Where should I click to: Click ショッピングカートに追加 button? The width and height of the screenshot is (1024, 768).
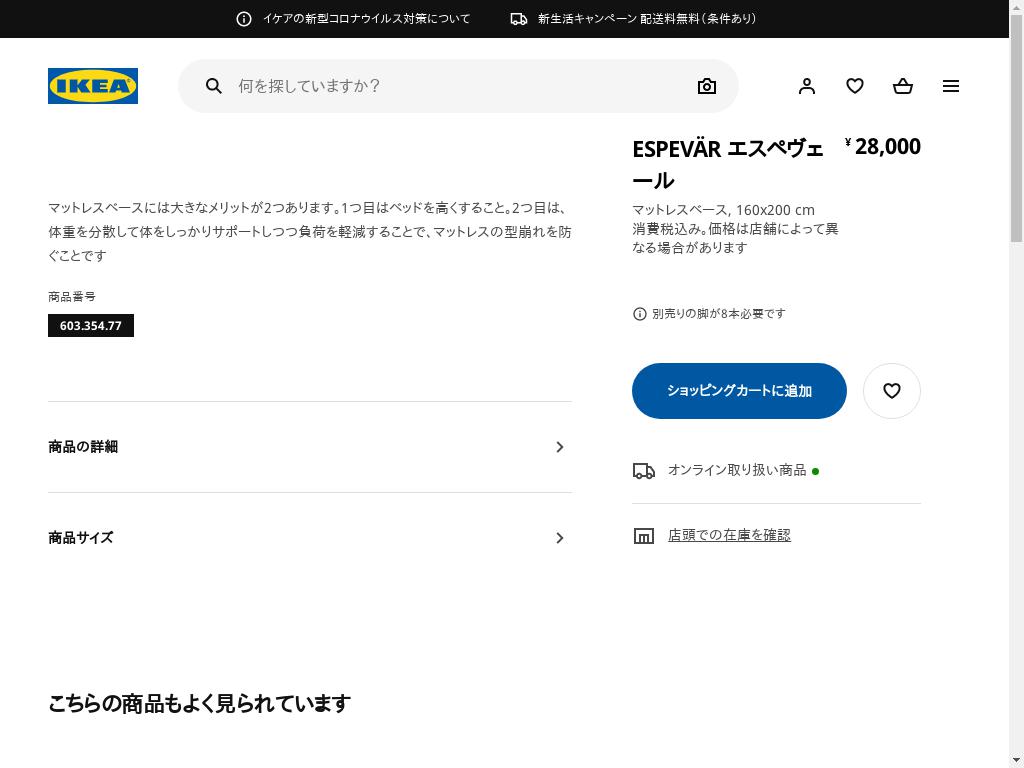coord(739,391)
